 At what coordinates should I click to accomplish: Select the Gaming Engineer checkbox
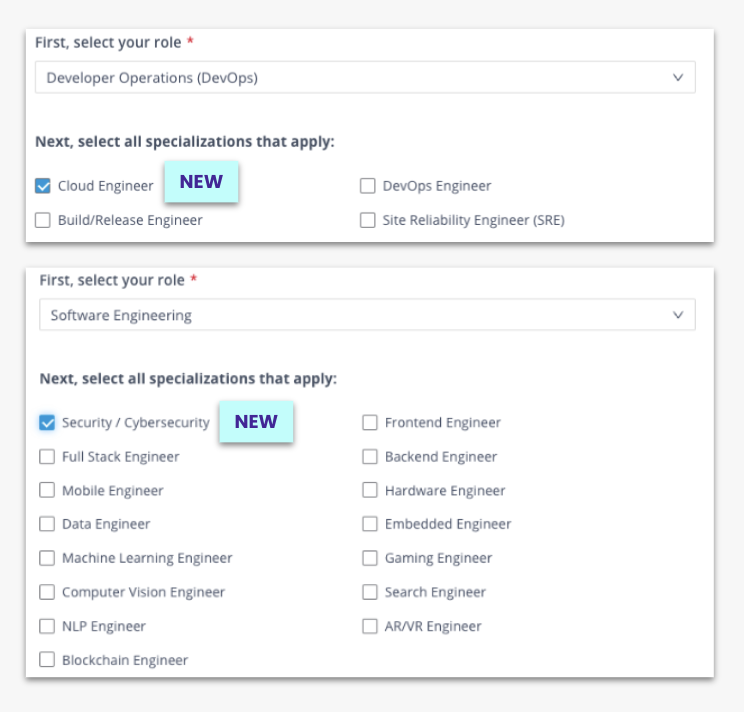point(370,558)
